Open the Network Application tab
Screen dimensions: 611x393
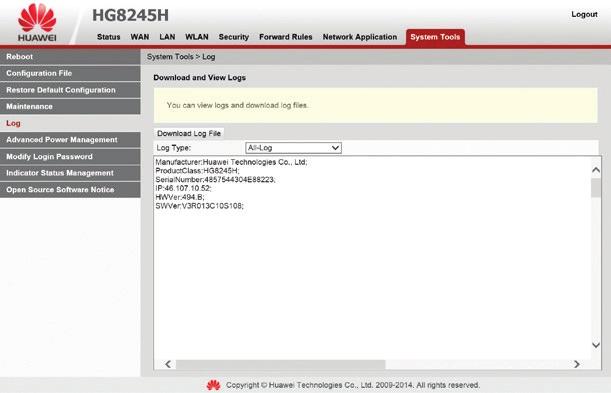pyautogui.click(x=360, y=37)
